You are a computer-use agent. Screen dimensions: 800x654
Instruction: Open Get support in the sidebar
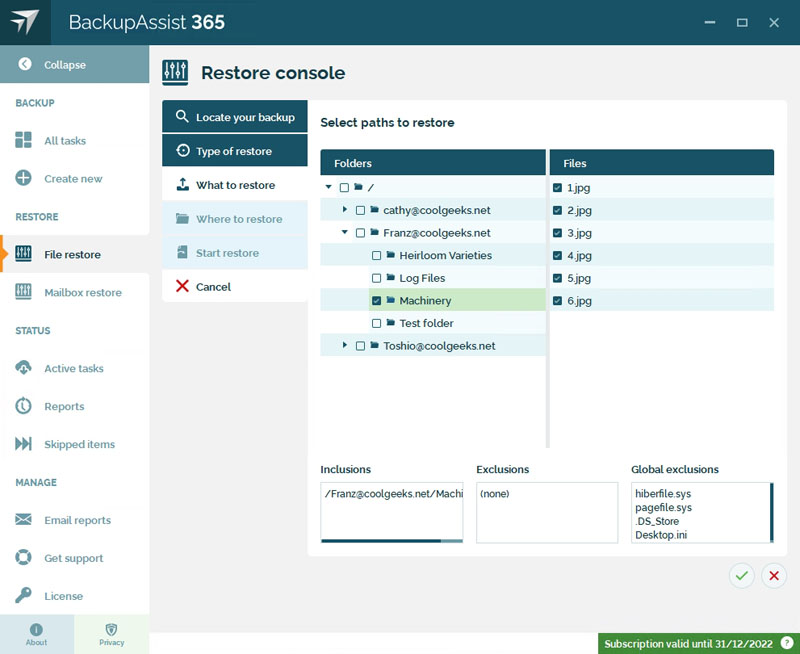pos(73,558)
